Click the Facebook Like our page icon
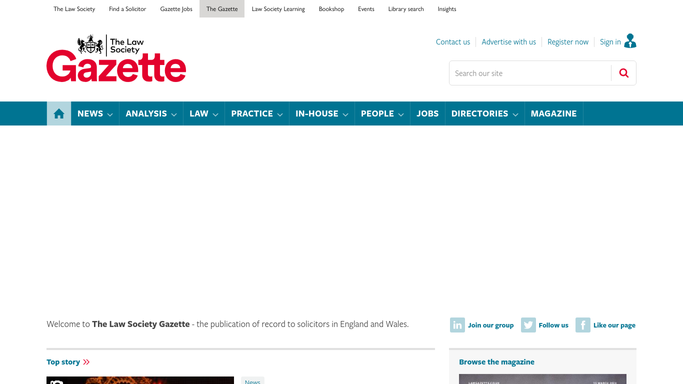This screenshot has width=683, height=384. pyautogui.click(x=583, y=325)
